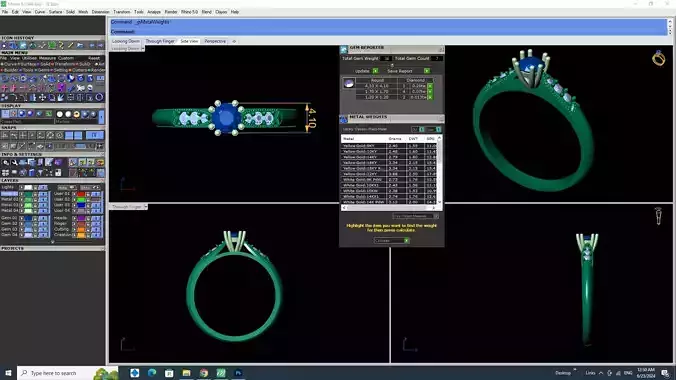Toggle the 1.20 x 1.20 gem row checkbox
This screenshot has height=380, width=676.
click(430, 97)
